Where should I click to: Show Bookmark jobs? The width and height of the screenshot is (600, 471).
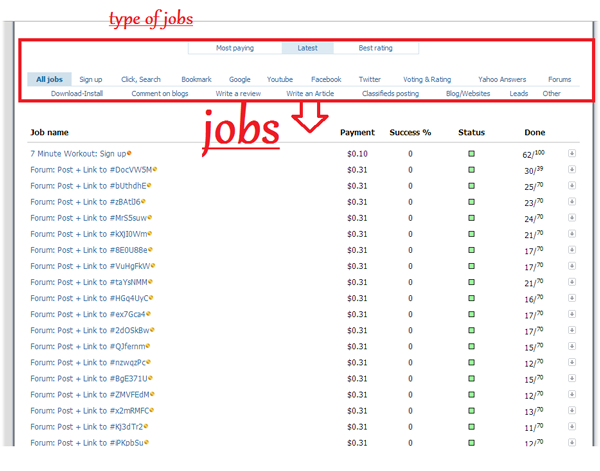(196, 80)
